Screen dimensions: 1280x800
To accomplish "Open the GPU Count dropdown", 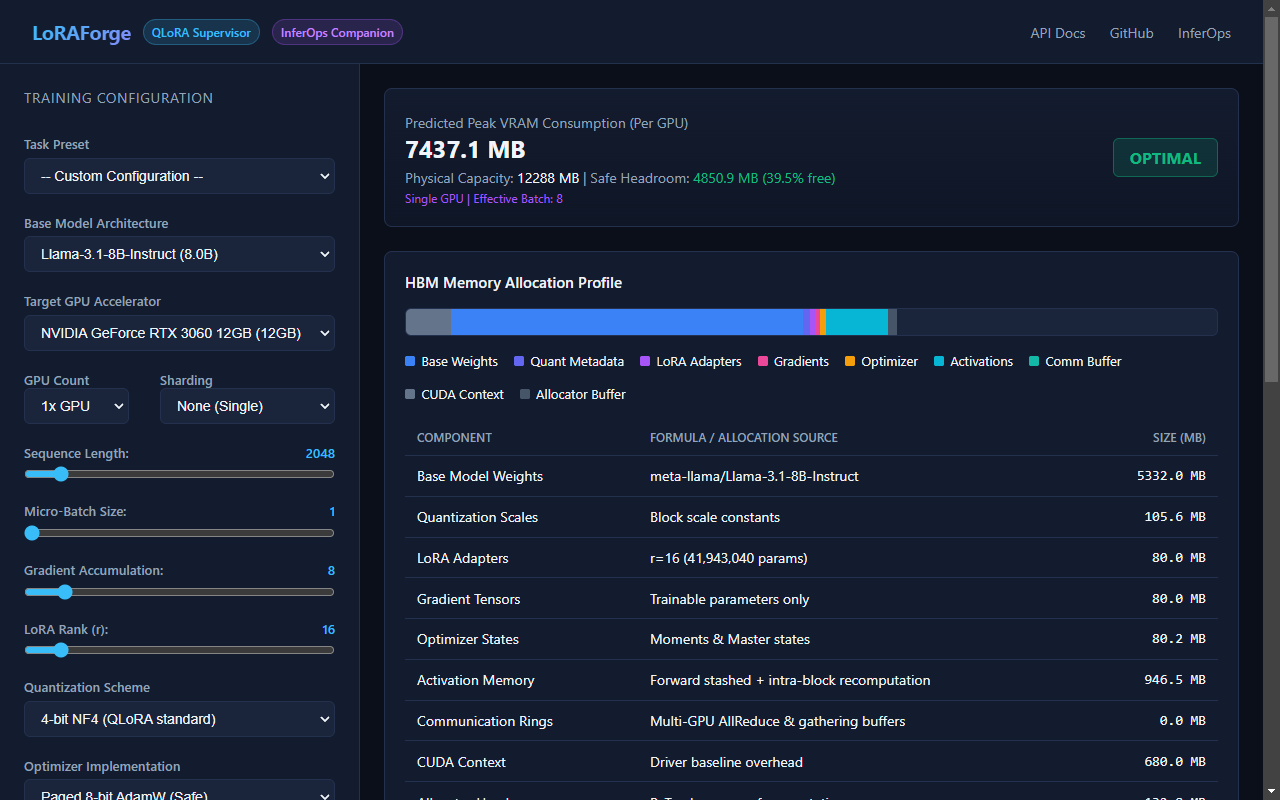I will [76, 406].
